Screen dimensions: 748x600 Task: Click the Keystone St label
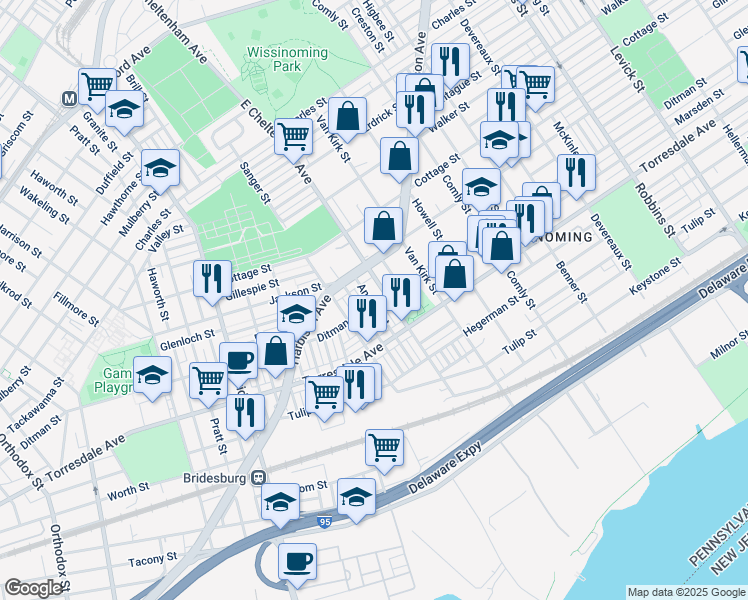[x=655, y=277]
